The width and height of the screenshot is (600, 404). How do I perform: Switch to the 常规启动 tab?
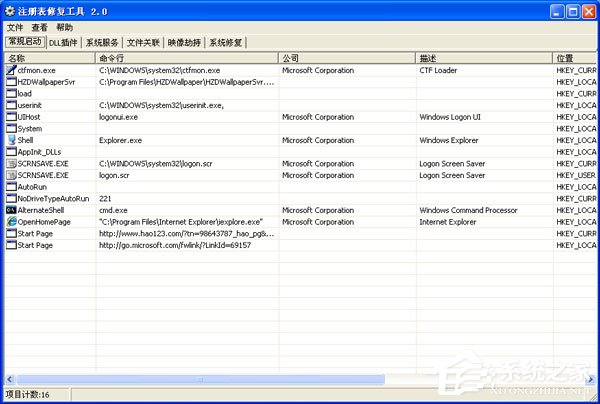coord(25,42)
